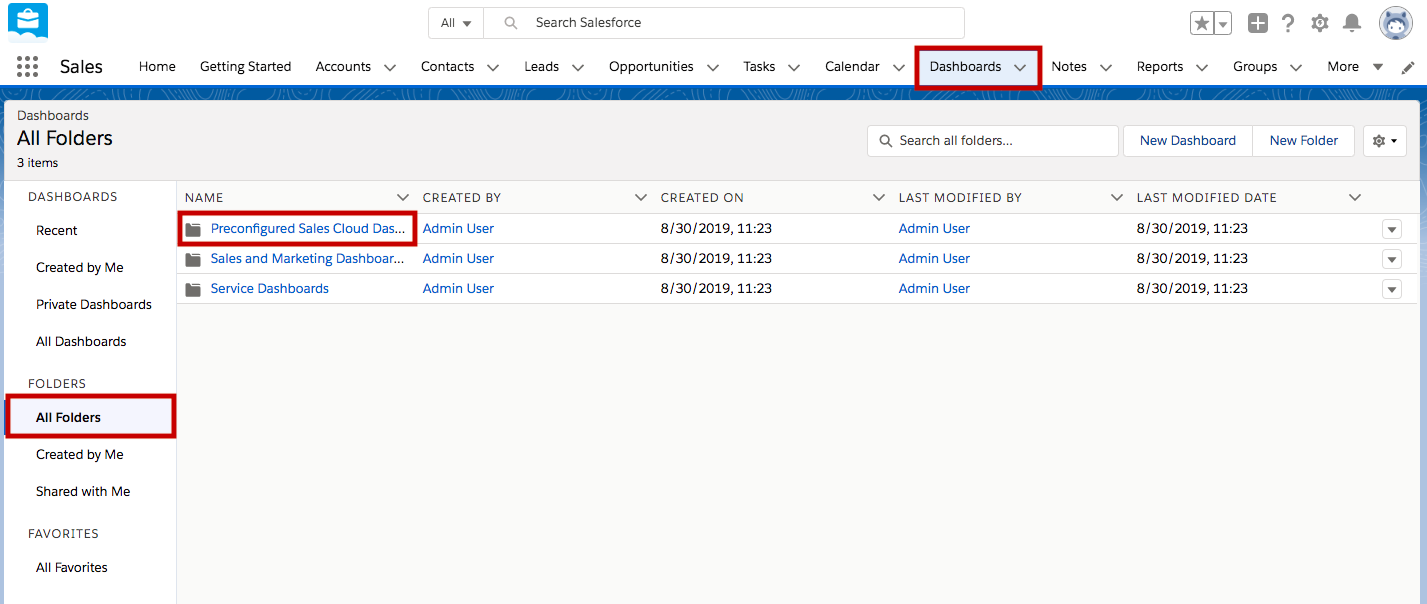
Task: Select Private Dashboards in sidebar
Action: tap(94, 304)
